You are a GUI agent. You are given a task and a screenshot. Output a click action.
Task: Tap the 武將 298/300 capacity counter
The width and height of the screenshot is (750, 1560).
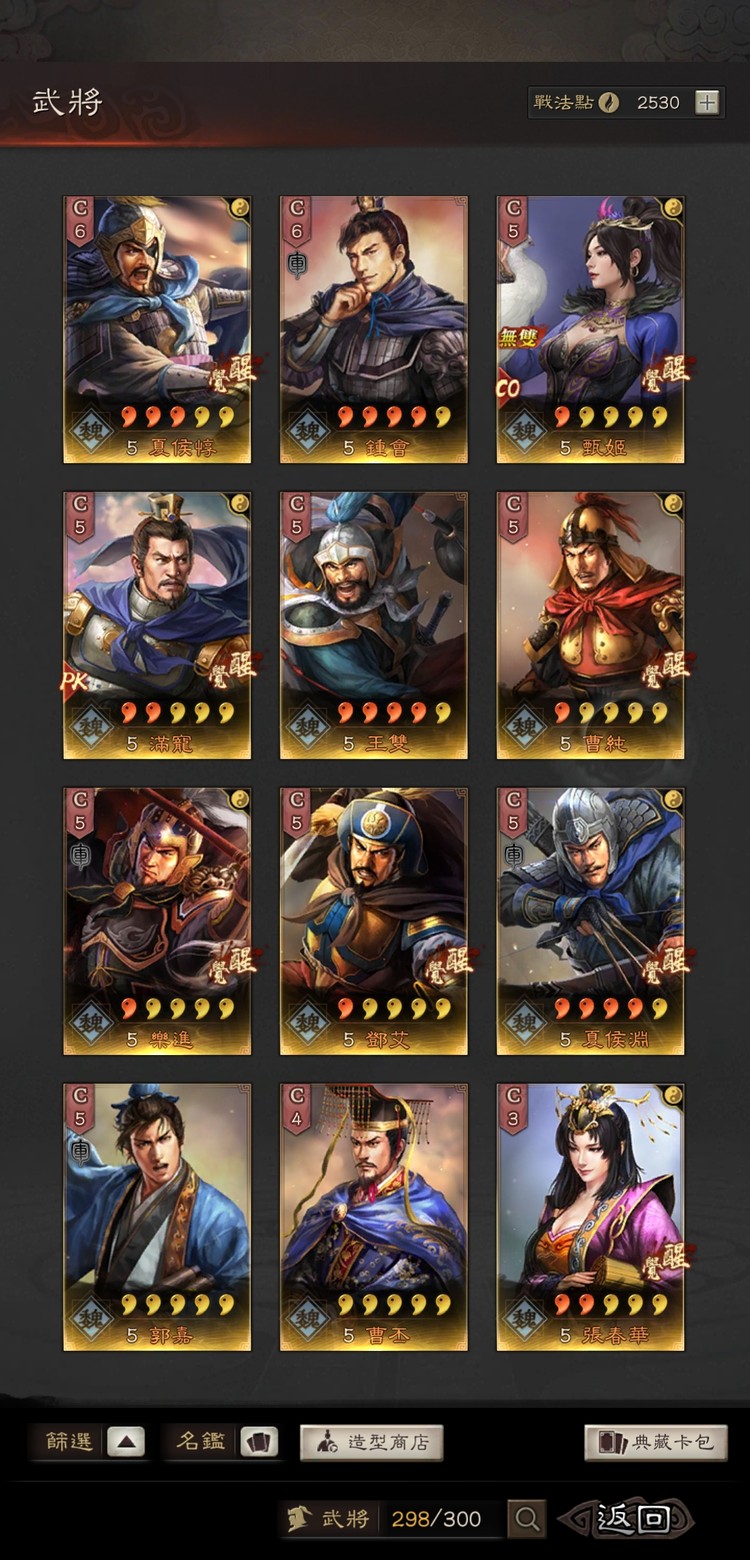[392, 1519]
